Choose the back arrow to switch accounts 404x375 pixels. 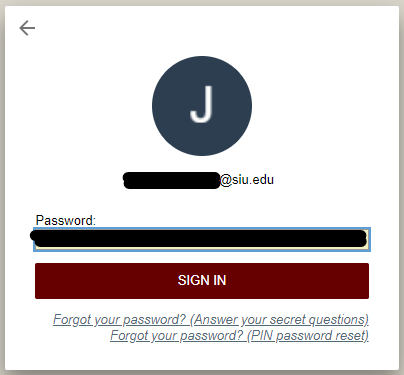(27, 28)
